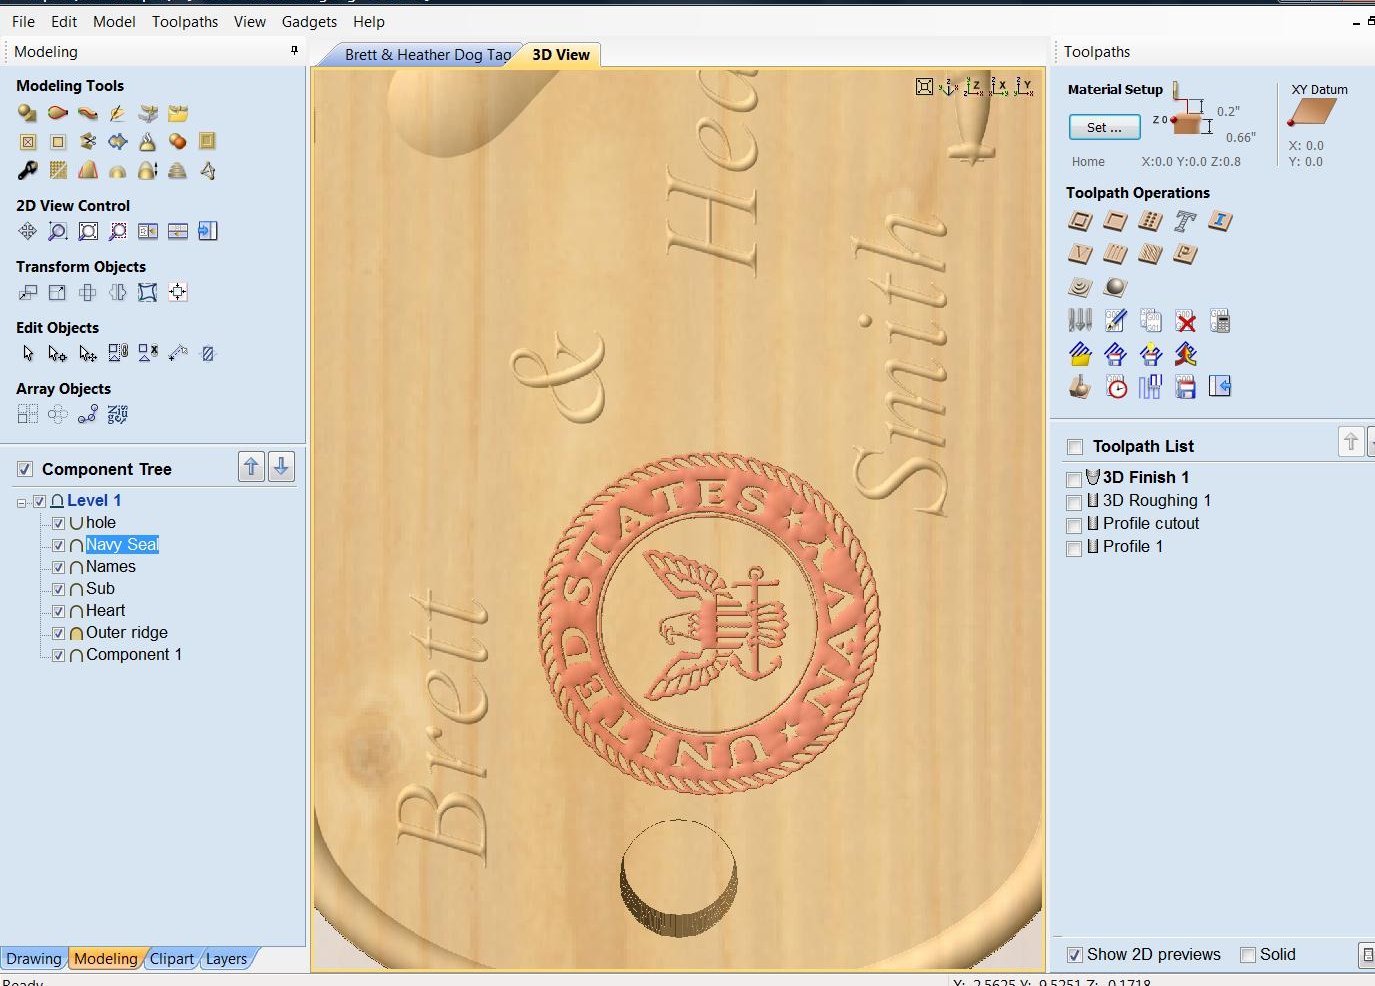The image size is (1375, 986).
Task: Activate the Node Editing cursor tool
Action: (58, 353)
